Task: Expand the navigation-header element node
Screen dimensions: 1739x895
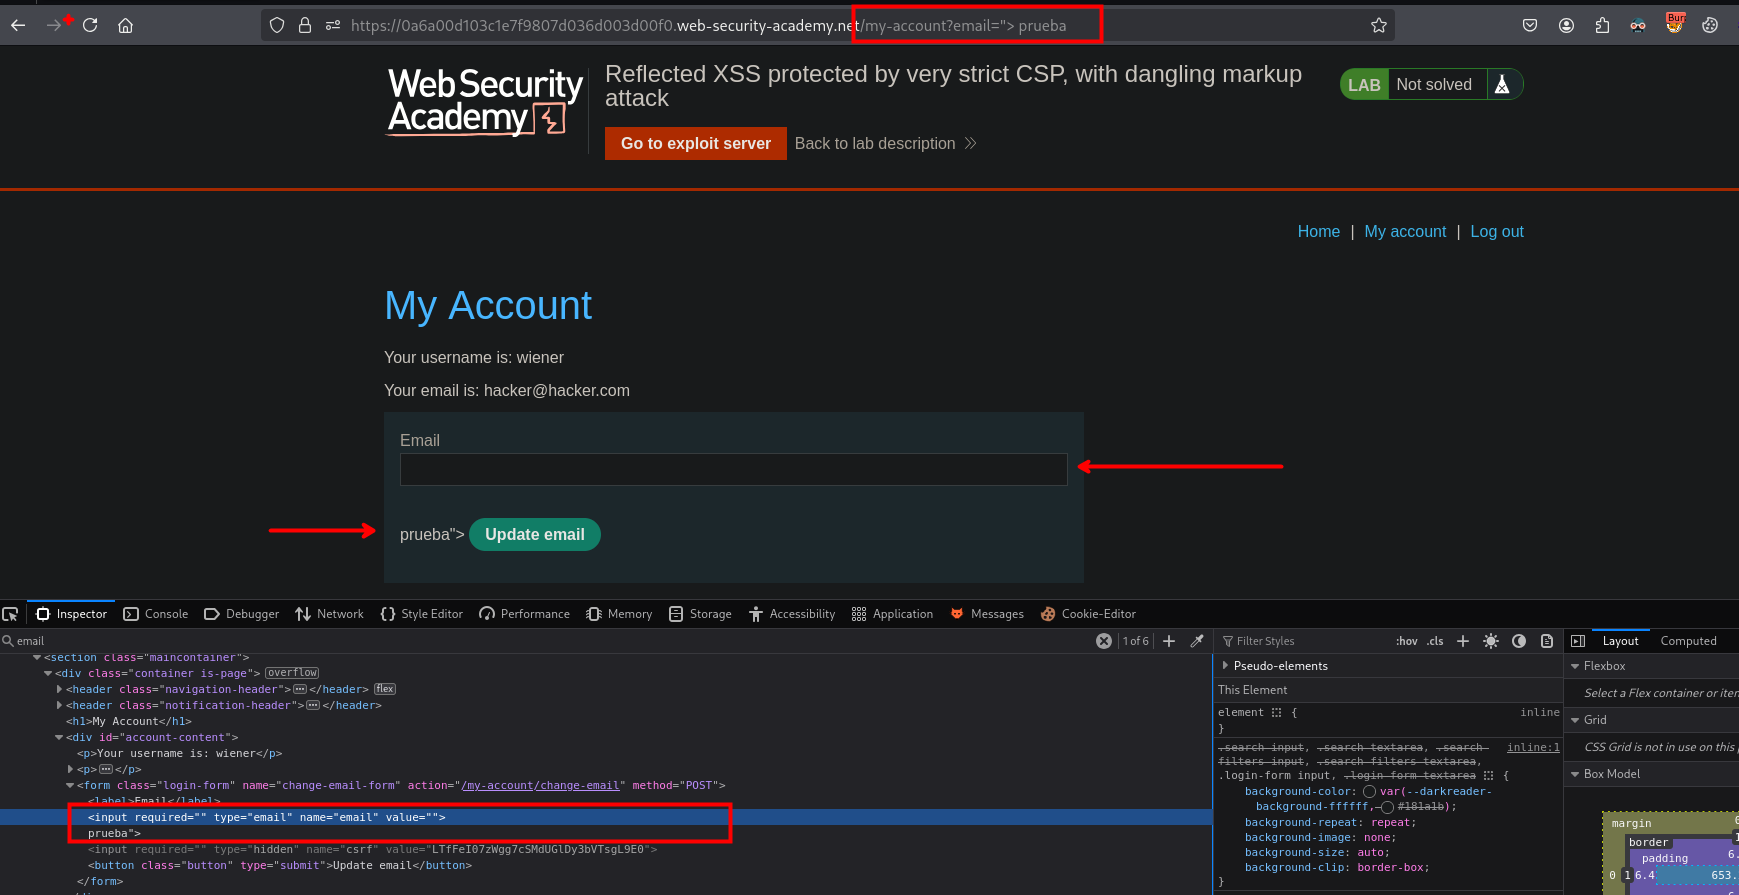Action: (60, 689)
